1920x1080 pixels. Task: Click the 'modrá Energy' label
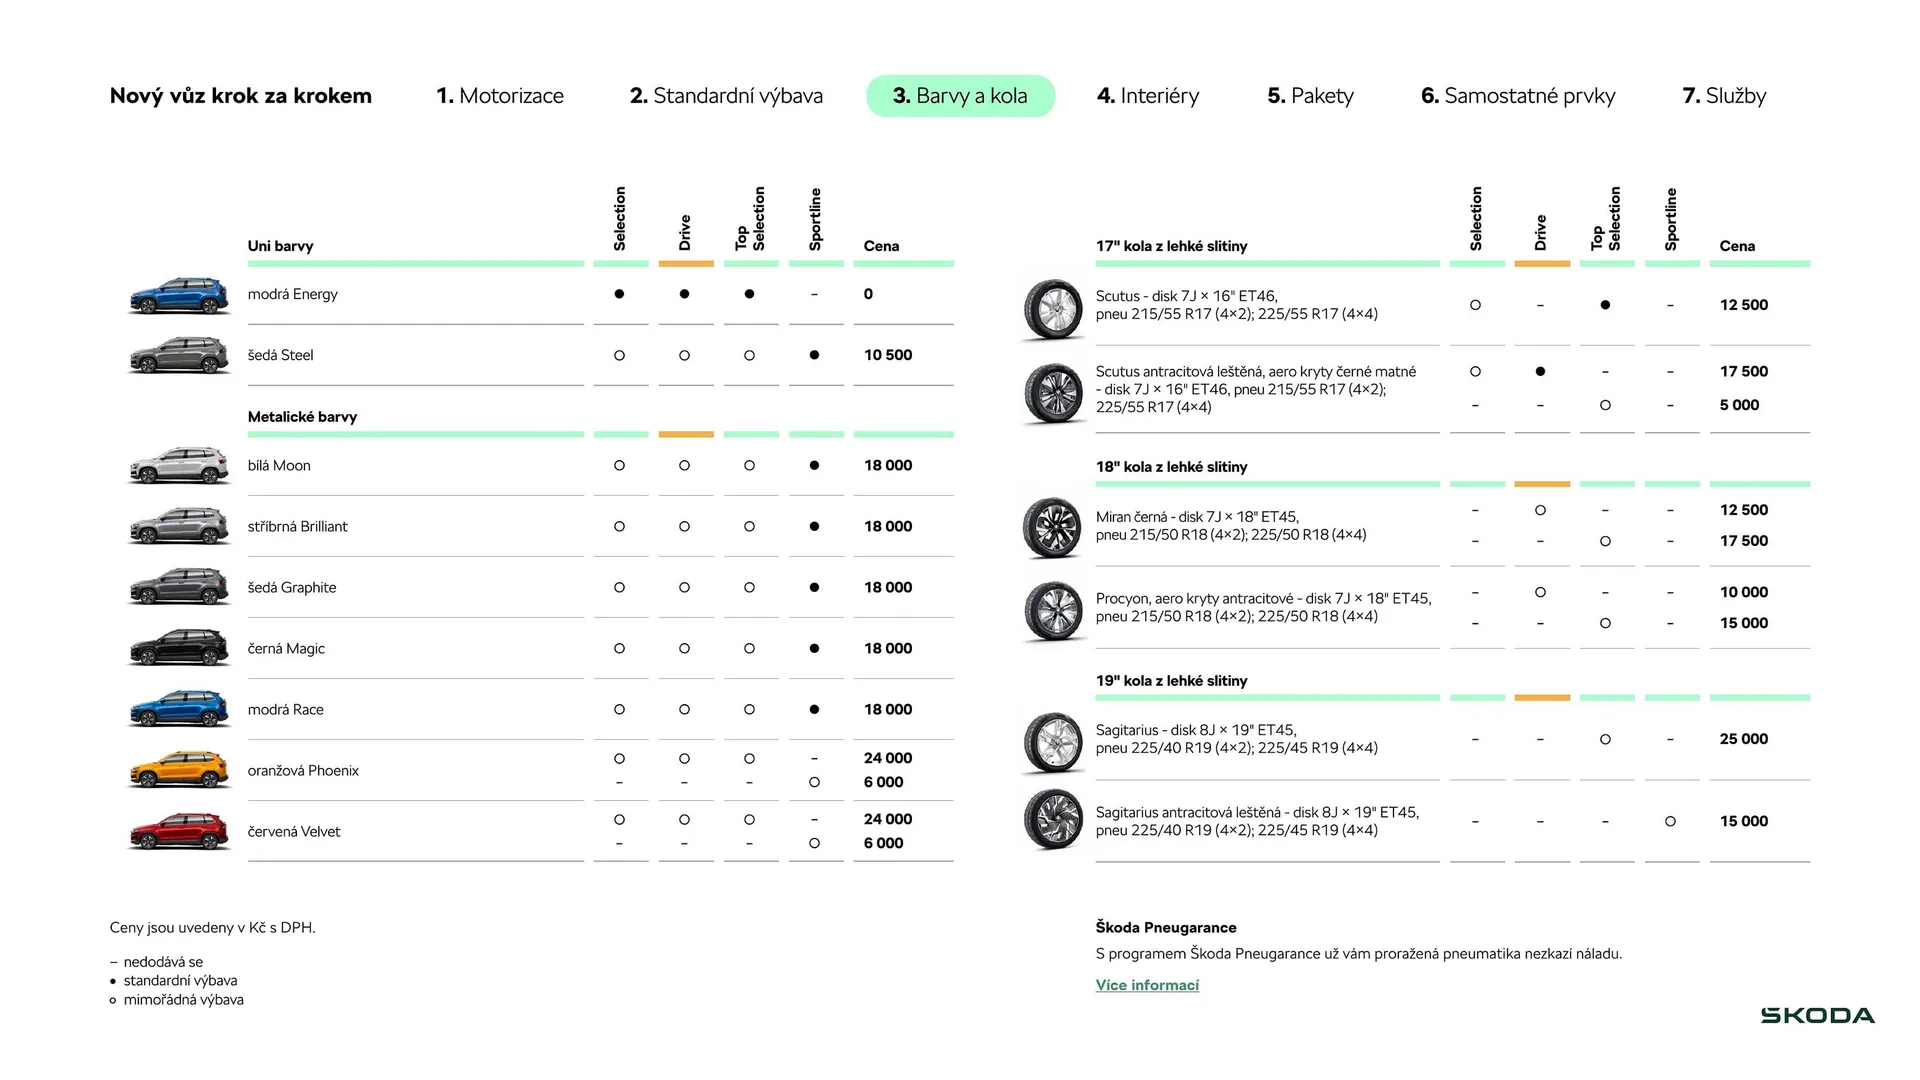[x=293, y=294]
